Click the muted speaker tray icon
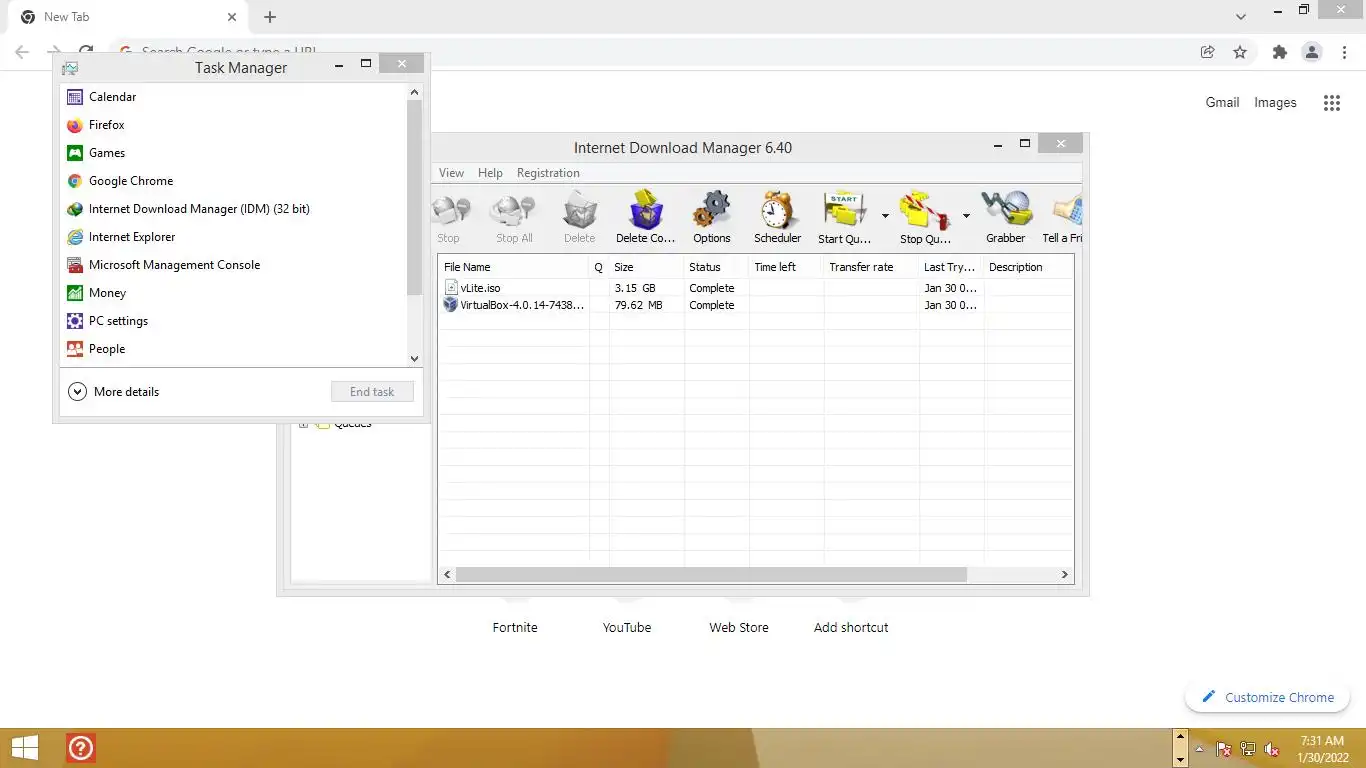 tap(1272, 749)
